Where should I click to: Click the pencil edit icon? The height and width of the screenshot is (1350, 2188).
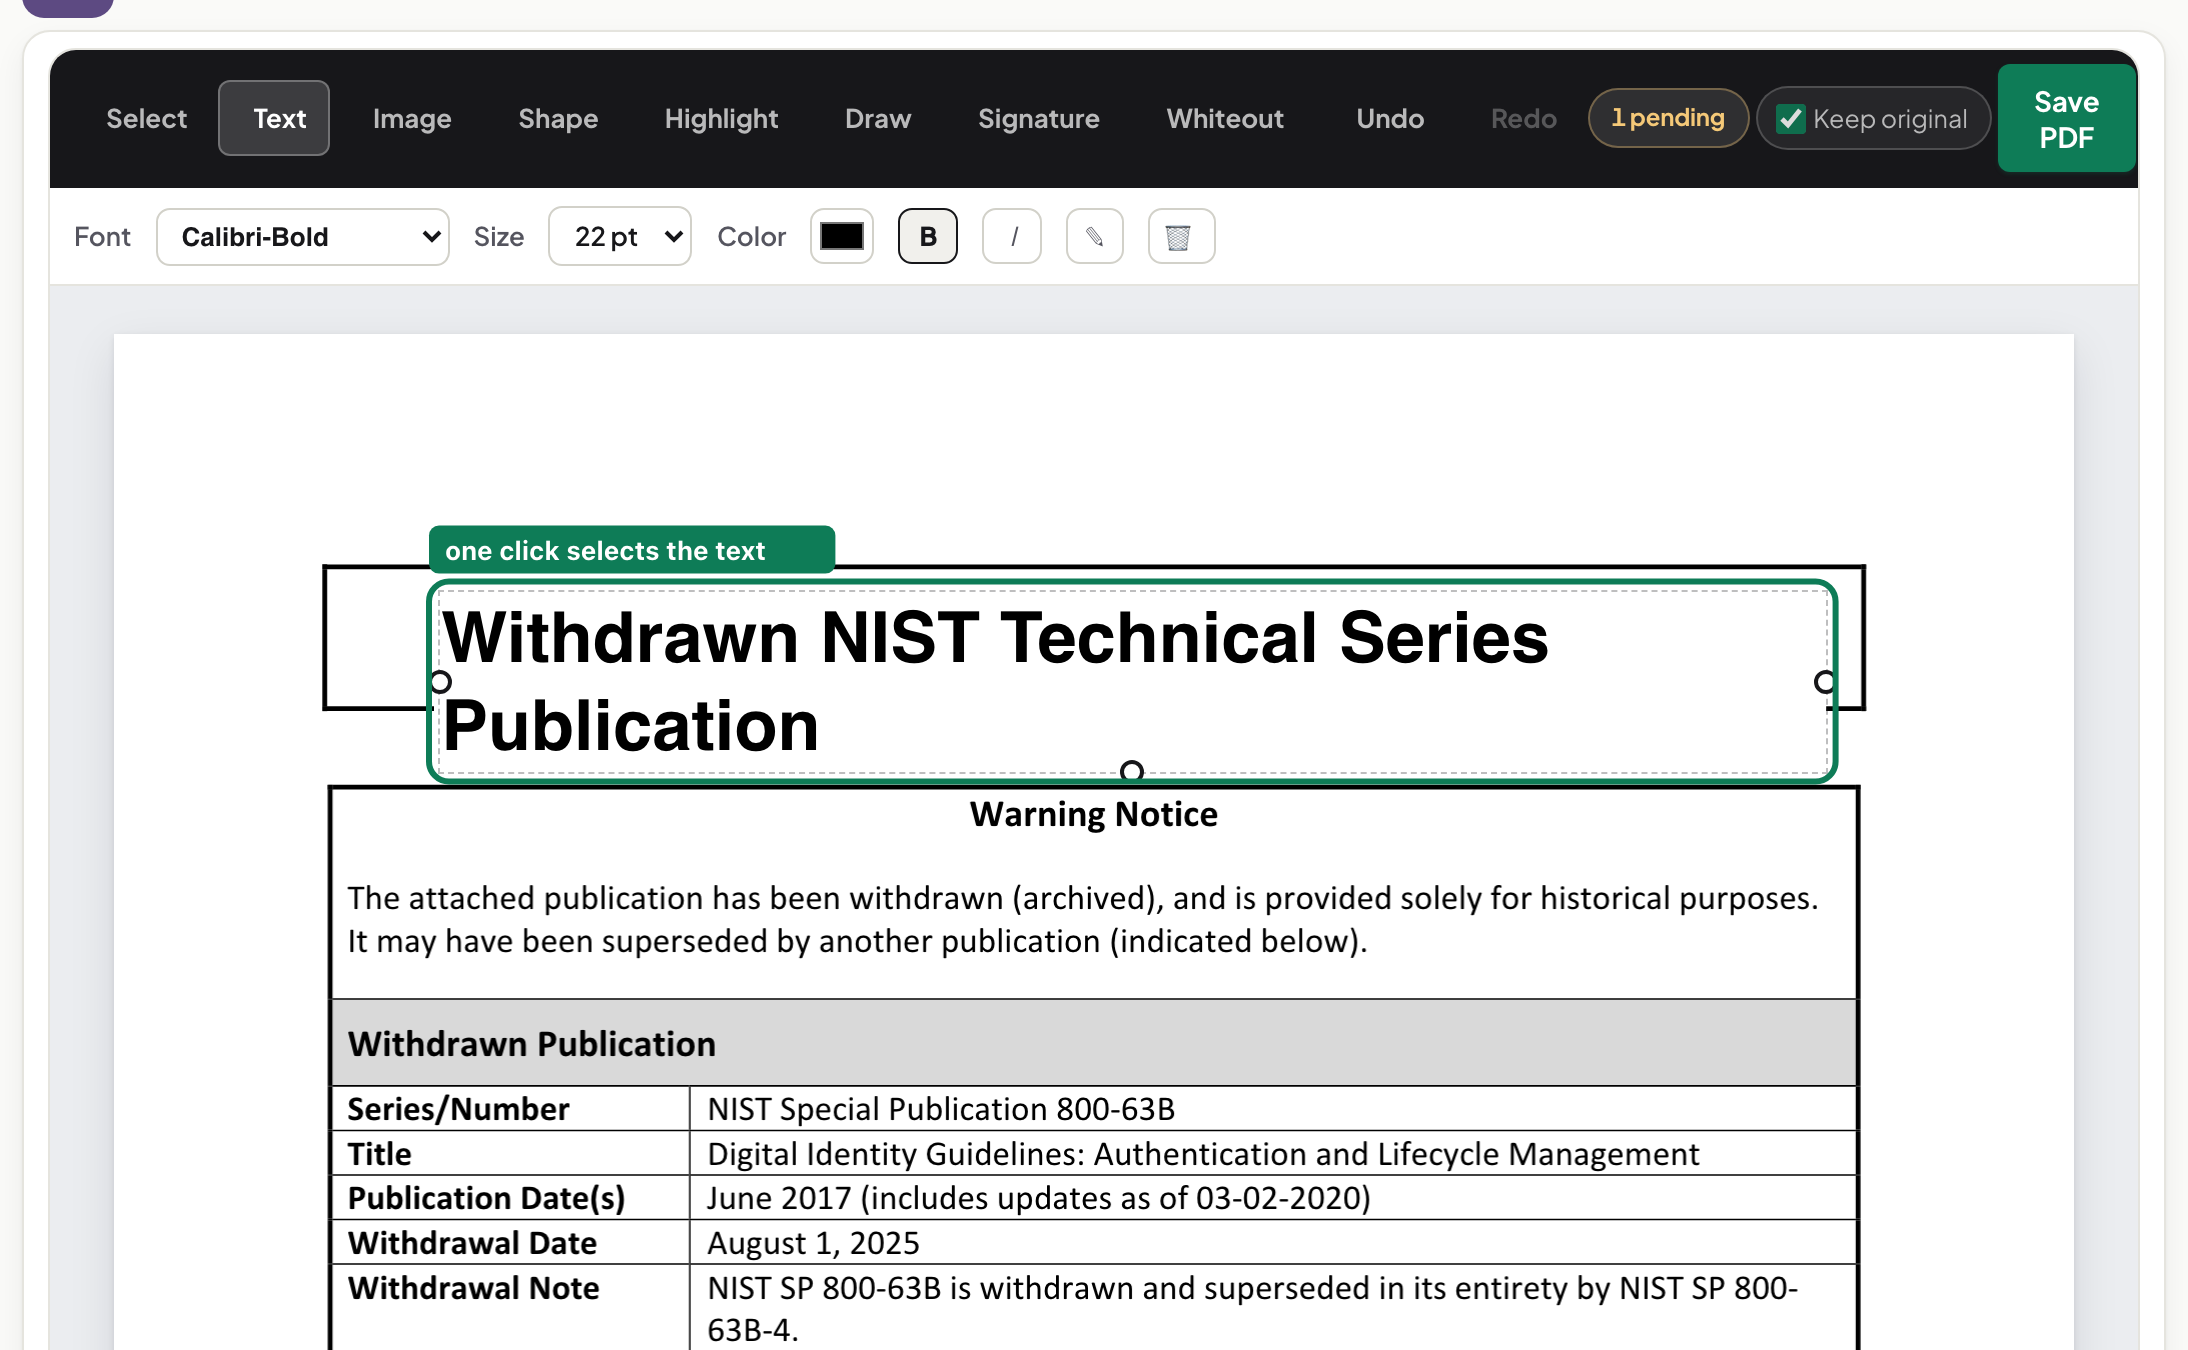click(x=1095, y=237)
